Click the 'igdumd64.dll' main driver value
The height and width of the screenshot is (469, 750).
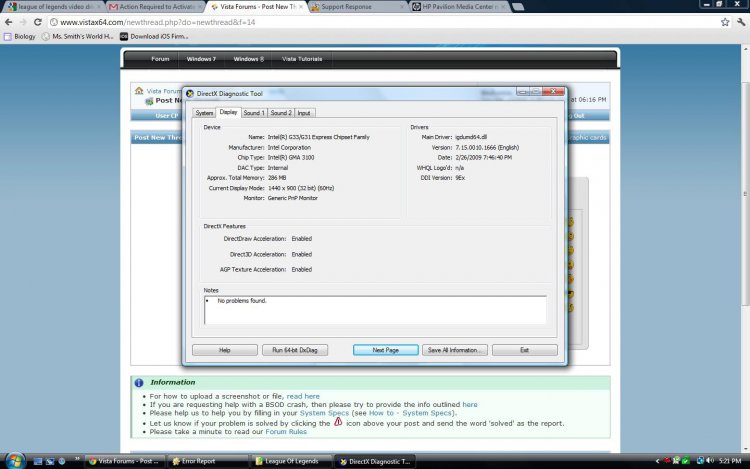click(x=471, y=137)
